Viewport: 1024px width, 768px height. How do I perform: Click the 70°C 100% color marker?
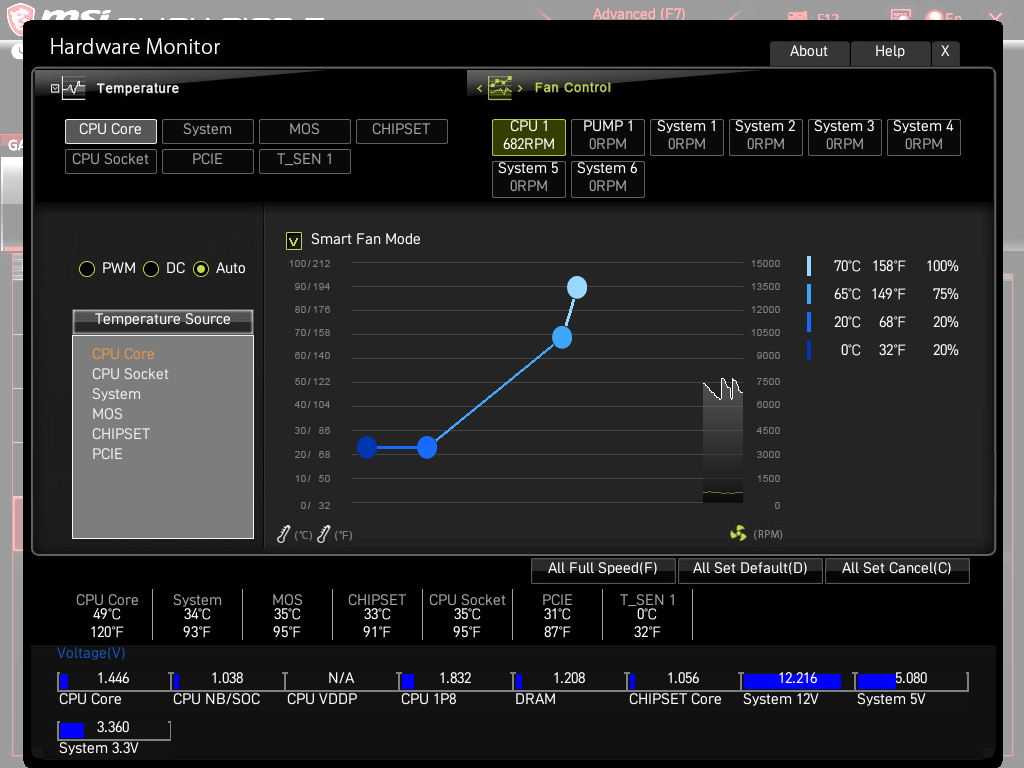(x=809, y=266)
